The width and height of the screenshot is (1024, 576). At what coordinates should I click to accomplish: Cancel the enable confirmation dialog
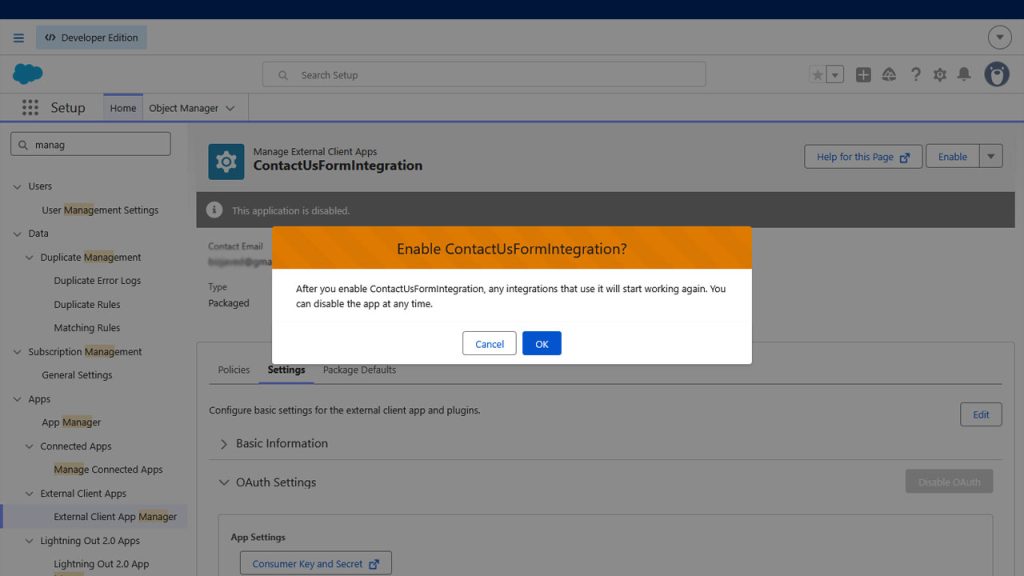[489, 344]
